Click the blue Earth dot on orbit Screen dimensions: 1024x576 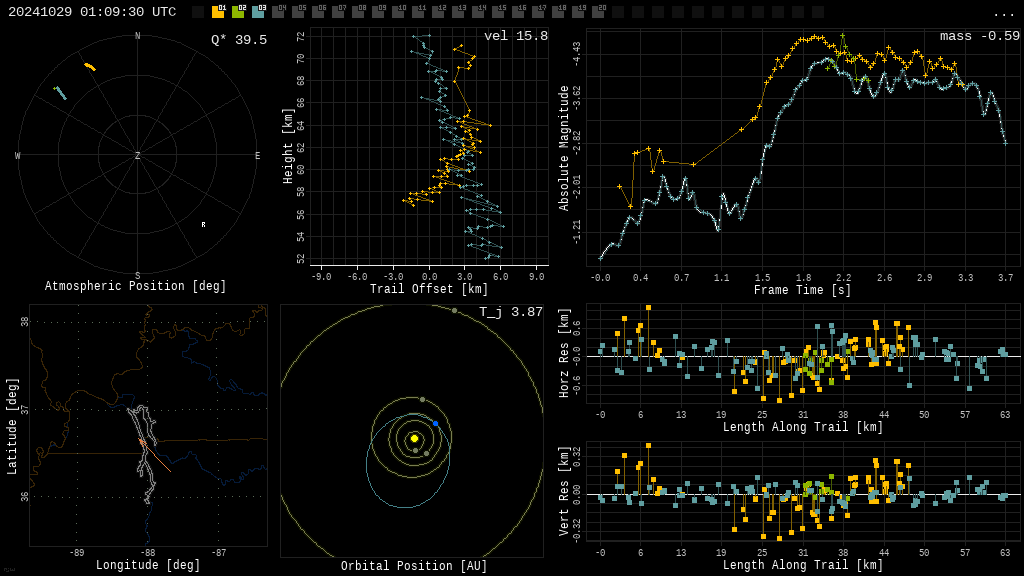(x=436, y=424)
